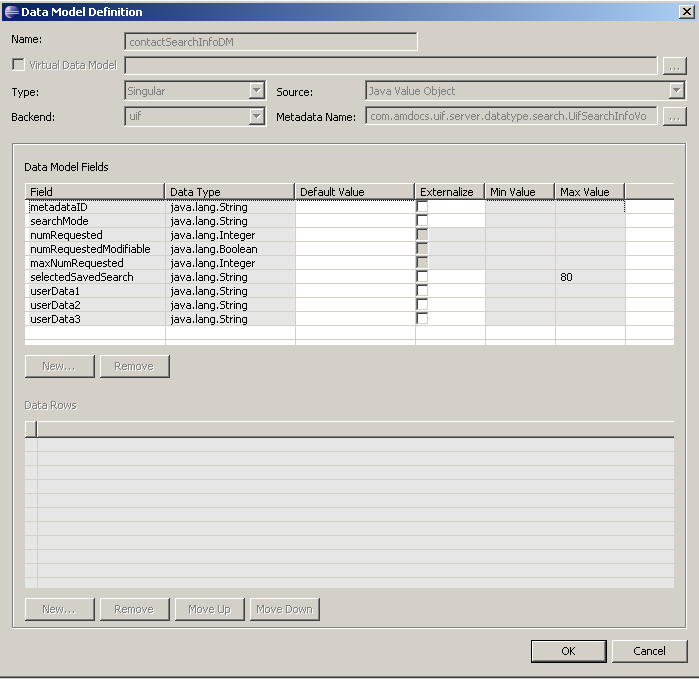This screenshot has height=679, width=699.
Task: Tick Externalize checkbox for userData3
Action: pos(422,319)
